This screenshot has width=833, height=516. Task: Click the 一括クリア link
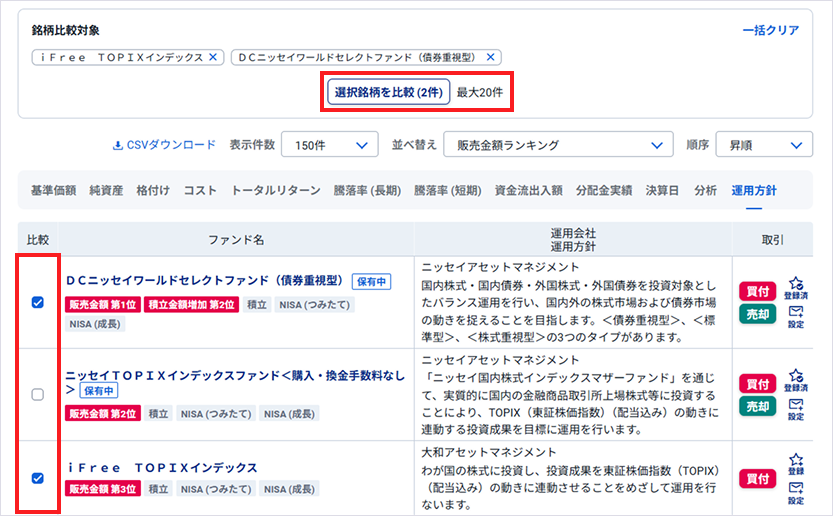771,30
